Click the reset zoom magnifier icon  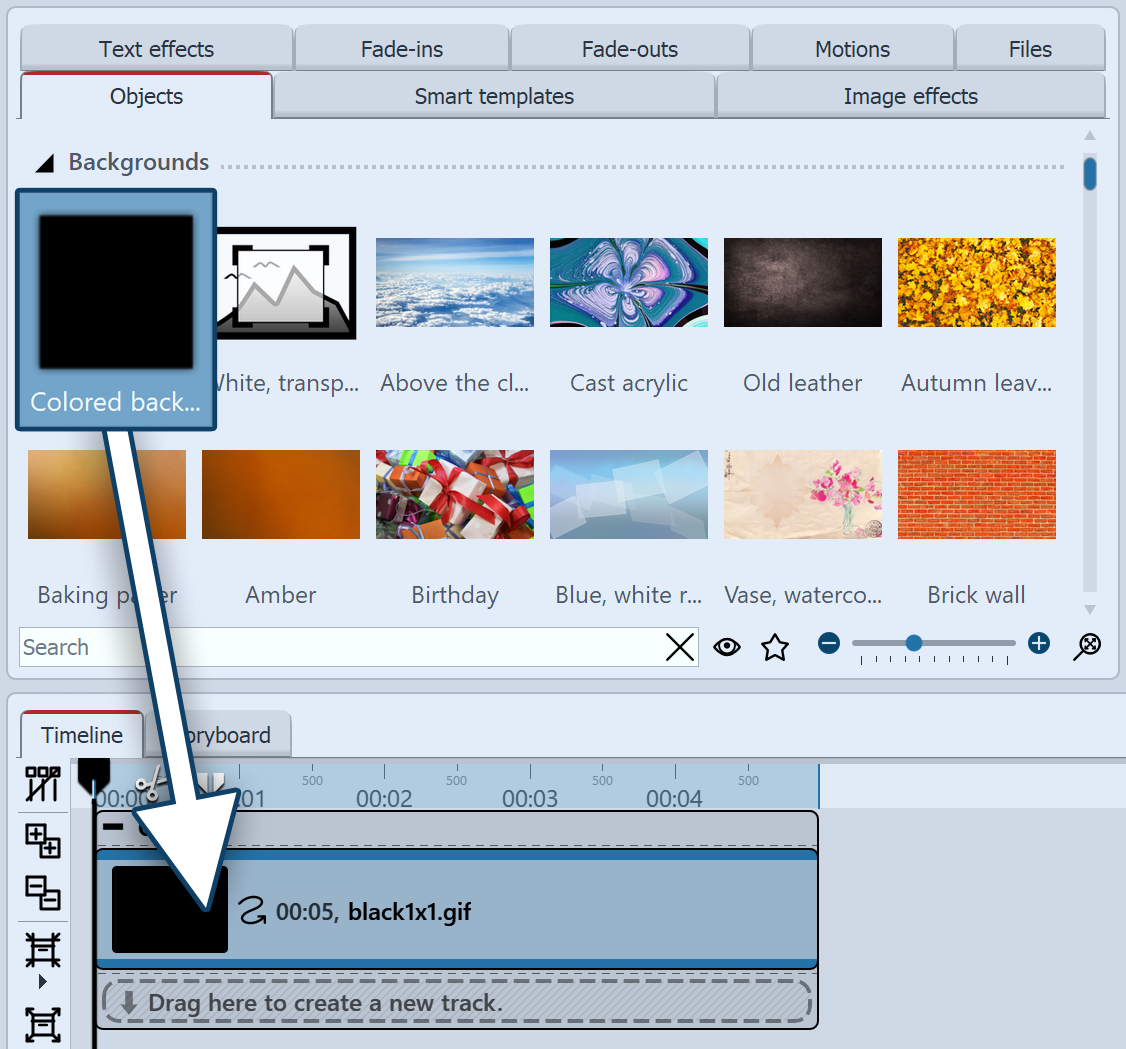(x=1087, y=646)
